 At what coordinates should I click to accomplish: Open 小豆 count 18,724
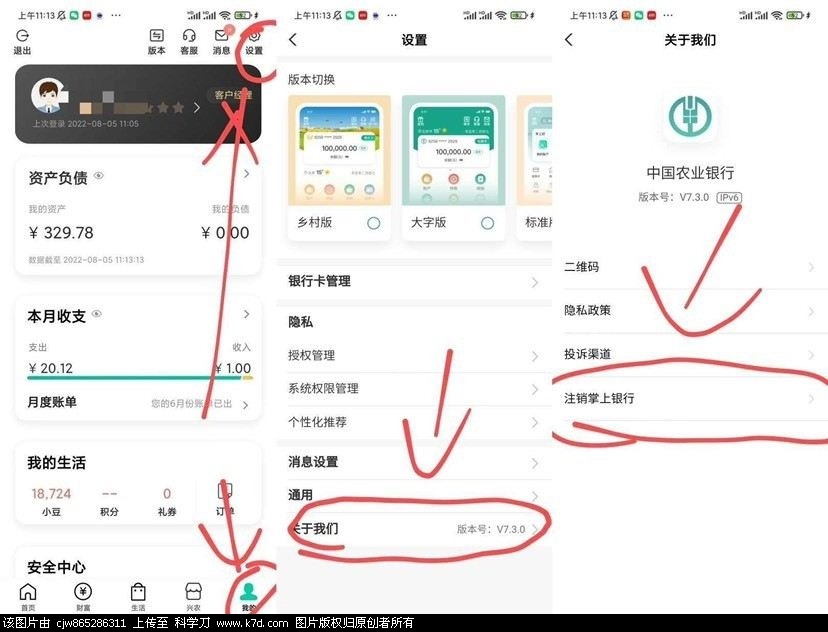point(51,501)
